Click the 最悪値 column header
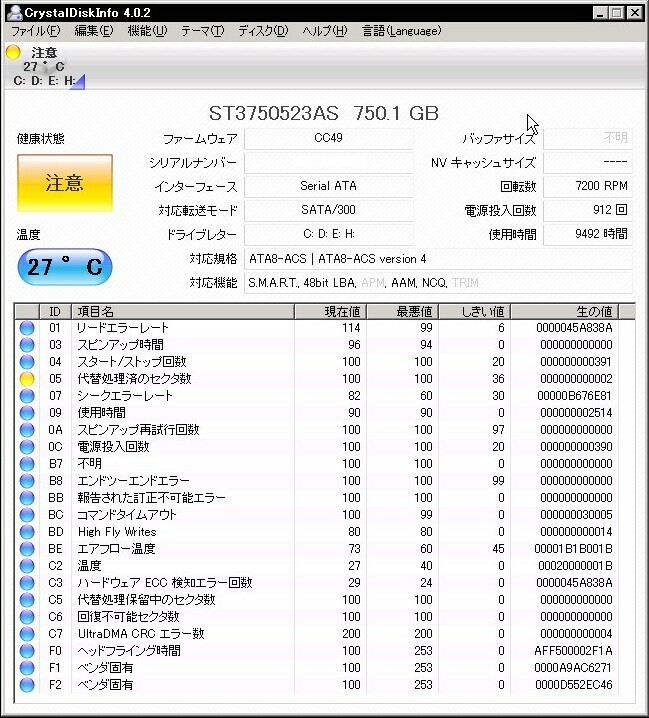The image size is (649, 718). 403,312
